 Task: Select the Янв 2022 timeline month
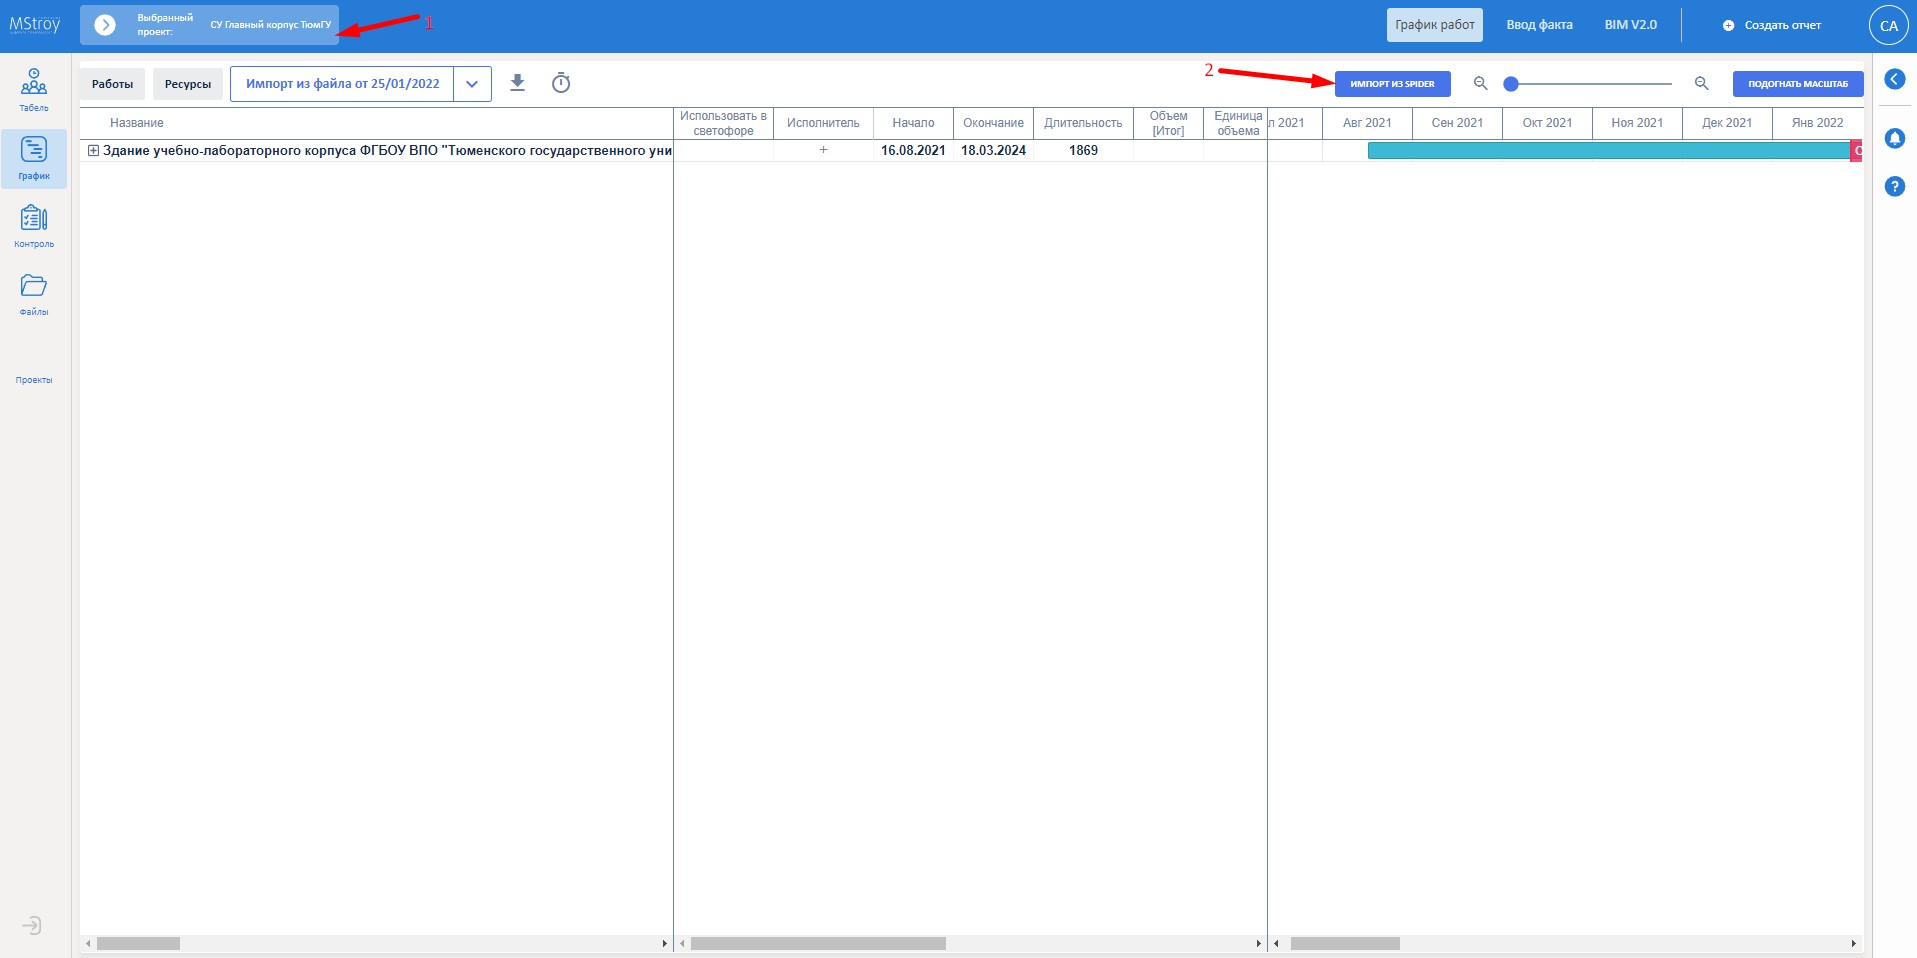click(x=1817, y=123)
